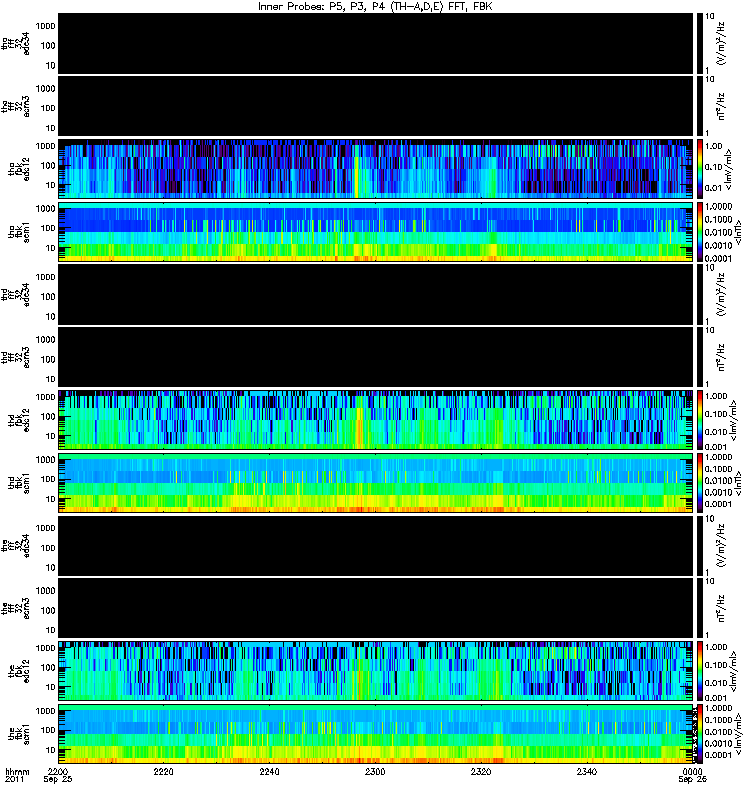Click the tha fbk scm1 rainbow color bar
Screen dimensions: 750x800
tap(700, 232)
